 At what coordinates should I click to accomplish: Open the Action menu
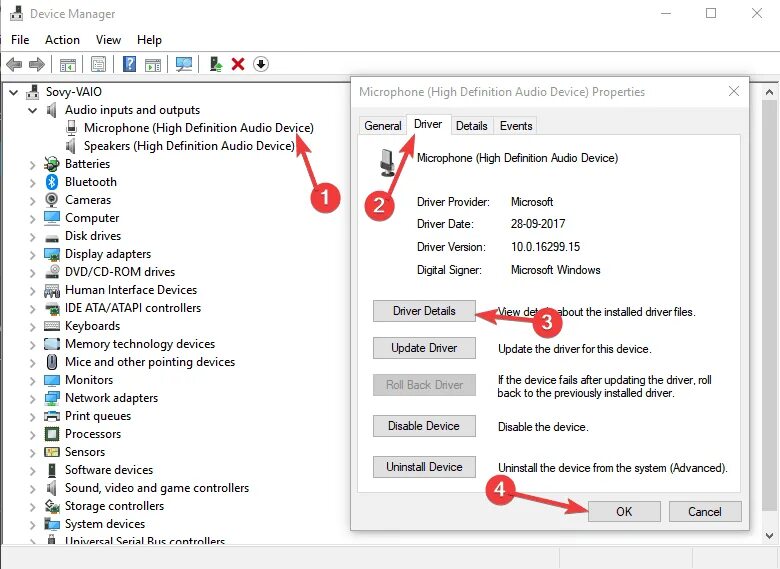(x=62, y=40)
